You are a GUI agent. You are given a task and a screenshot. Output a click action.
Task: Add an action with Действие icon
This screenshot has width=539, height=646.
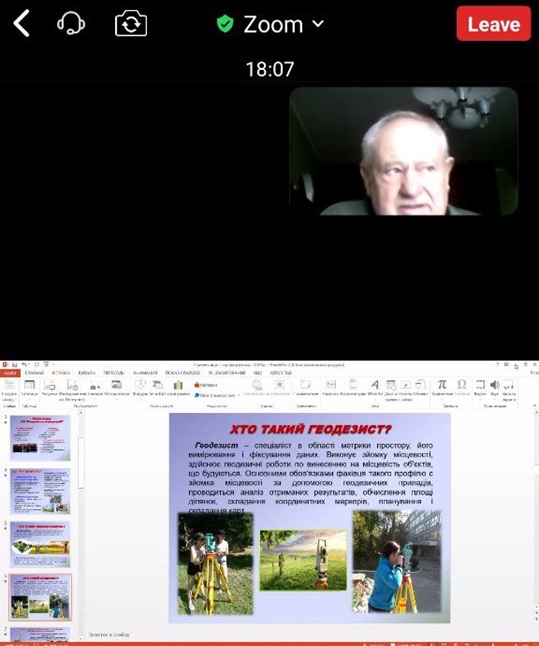[280, 388]
